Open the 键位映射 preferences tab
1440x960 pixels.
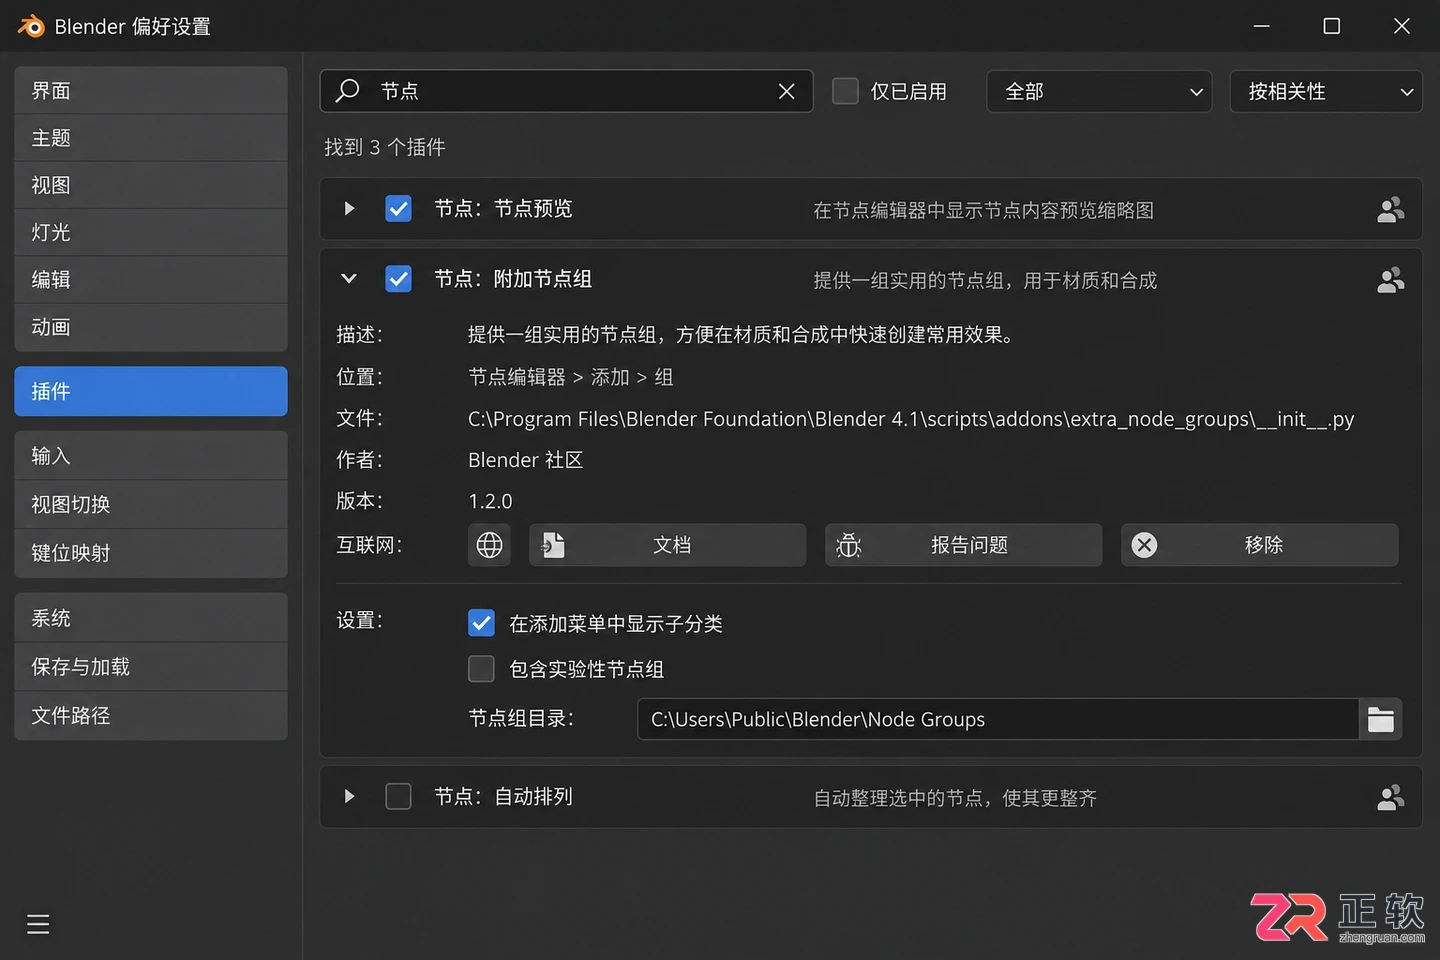151,553
